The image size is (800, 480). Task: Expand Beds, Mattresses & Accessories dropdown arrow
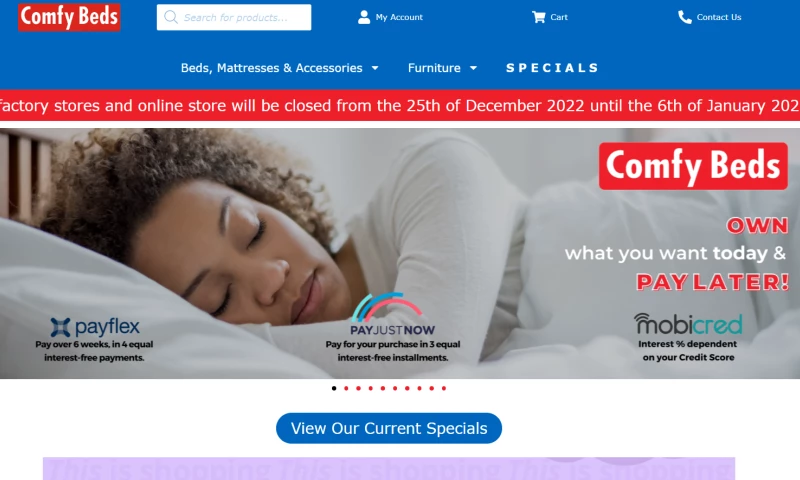[375, 68]
